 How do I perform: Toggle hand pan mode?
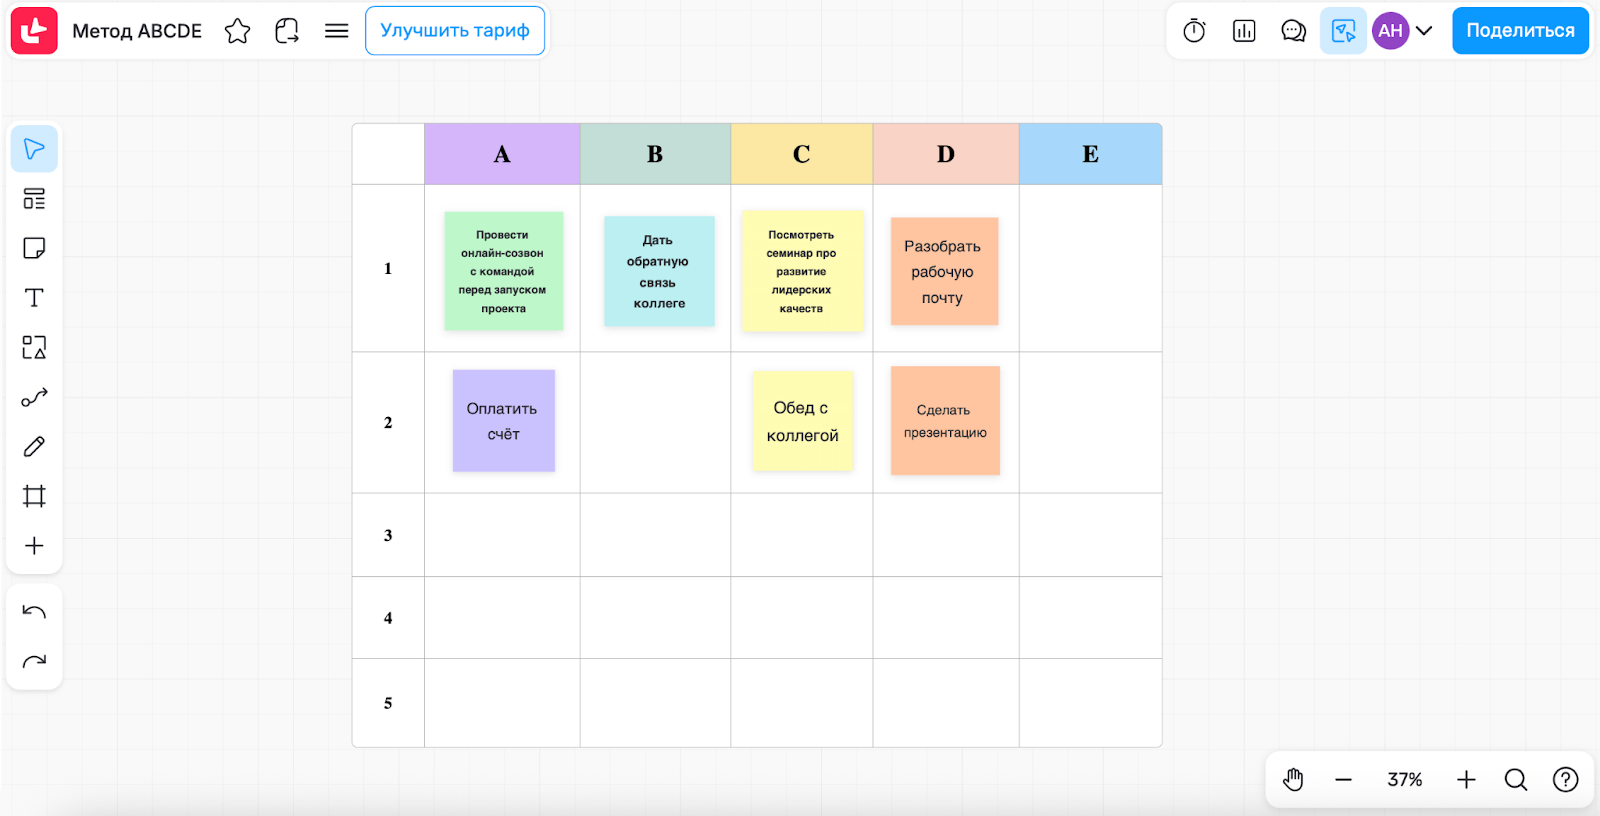coord(1293,779)
